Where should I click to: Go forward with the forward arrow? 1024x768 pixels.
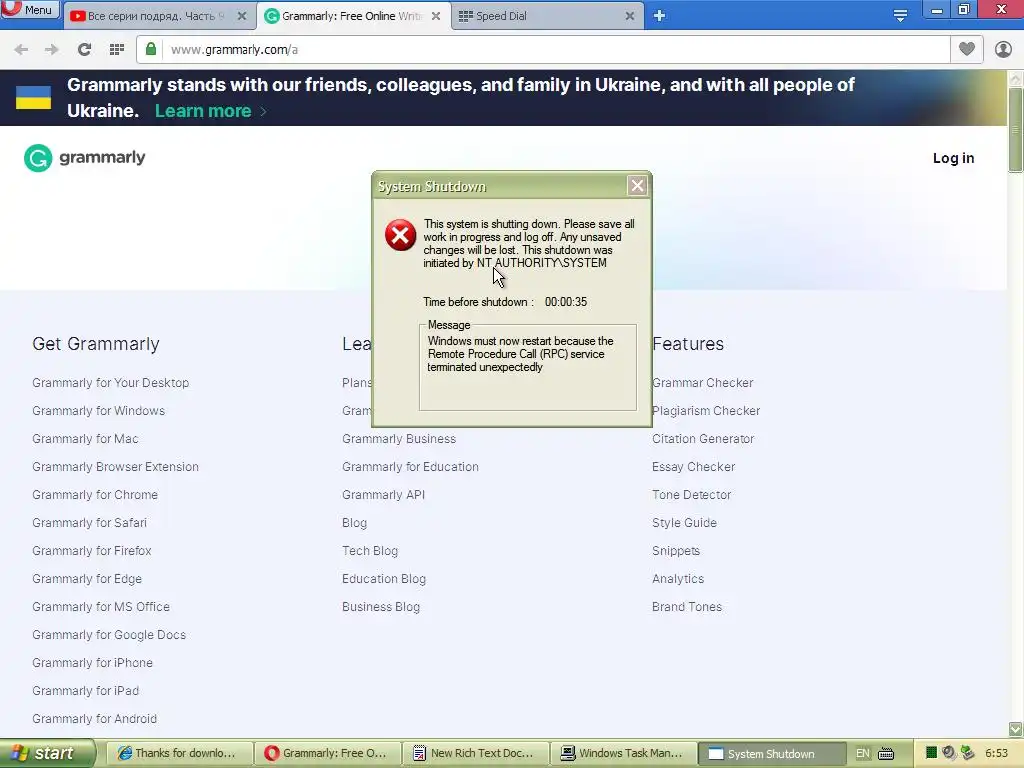coord(52,50)
